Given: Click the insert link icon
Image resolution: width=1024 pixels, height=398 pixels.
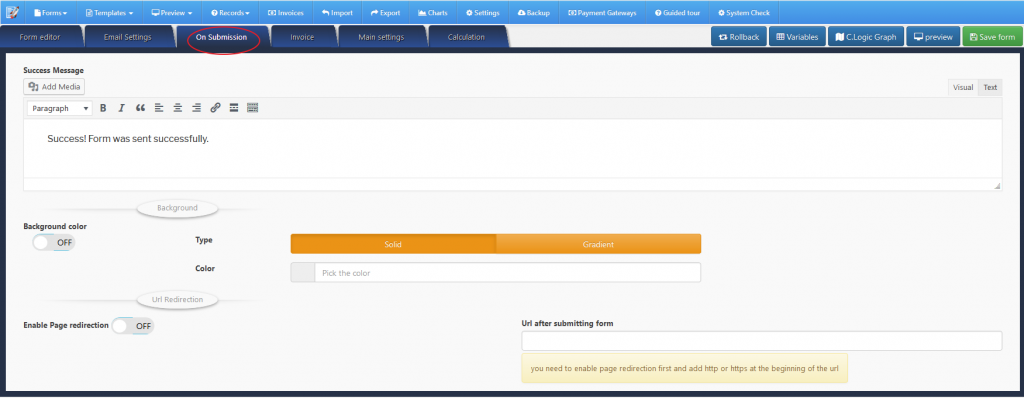Looking at the screenshot, I should 216,108.
